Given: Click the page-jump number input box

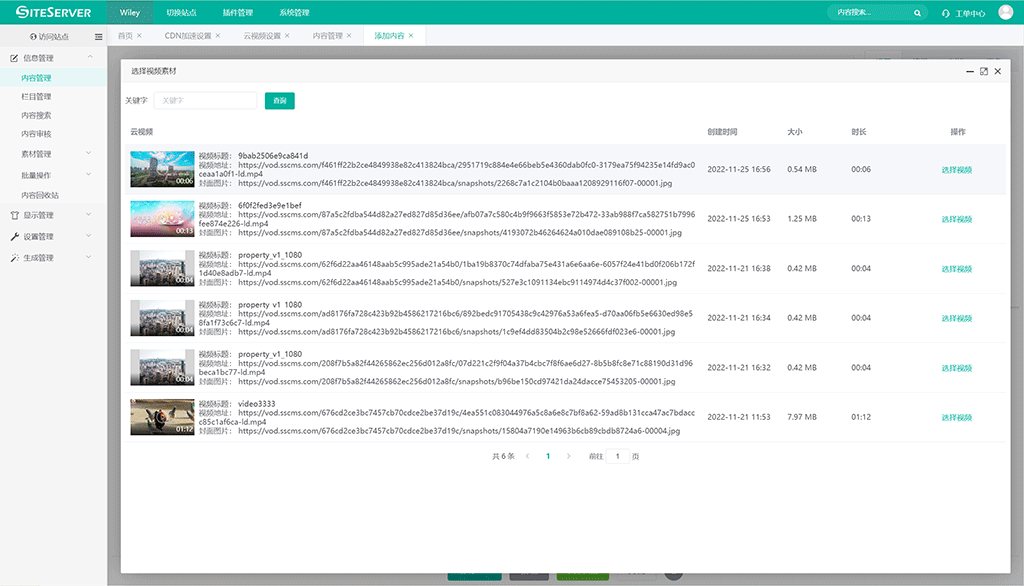Looking at the screenshot, I should 617,456.
